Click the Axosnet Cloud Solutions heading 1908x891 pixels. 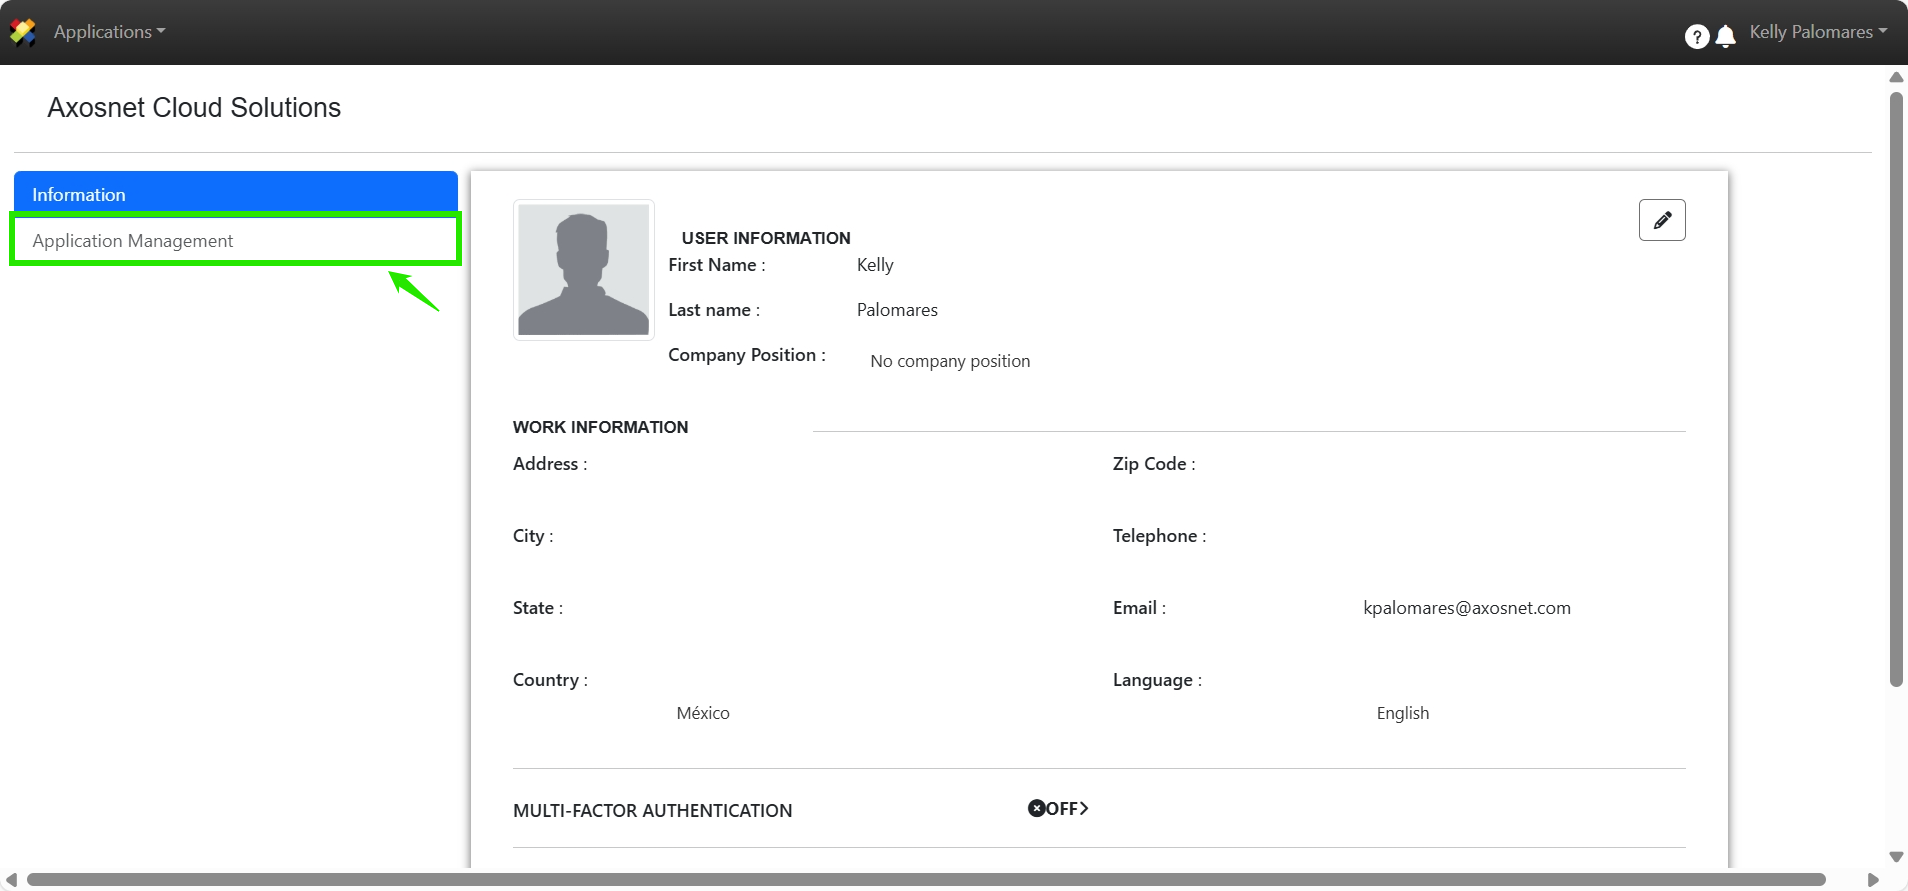coord(194,107)
